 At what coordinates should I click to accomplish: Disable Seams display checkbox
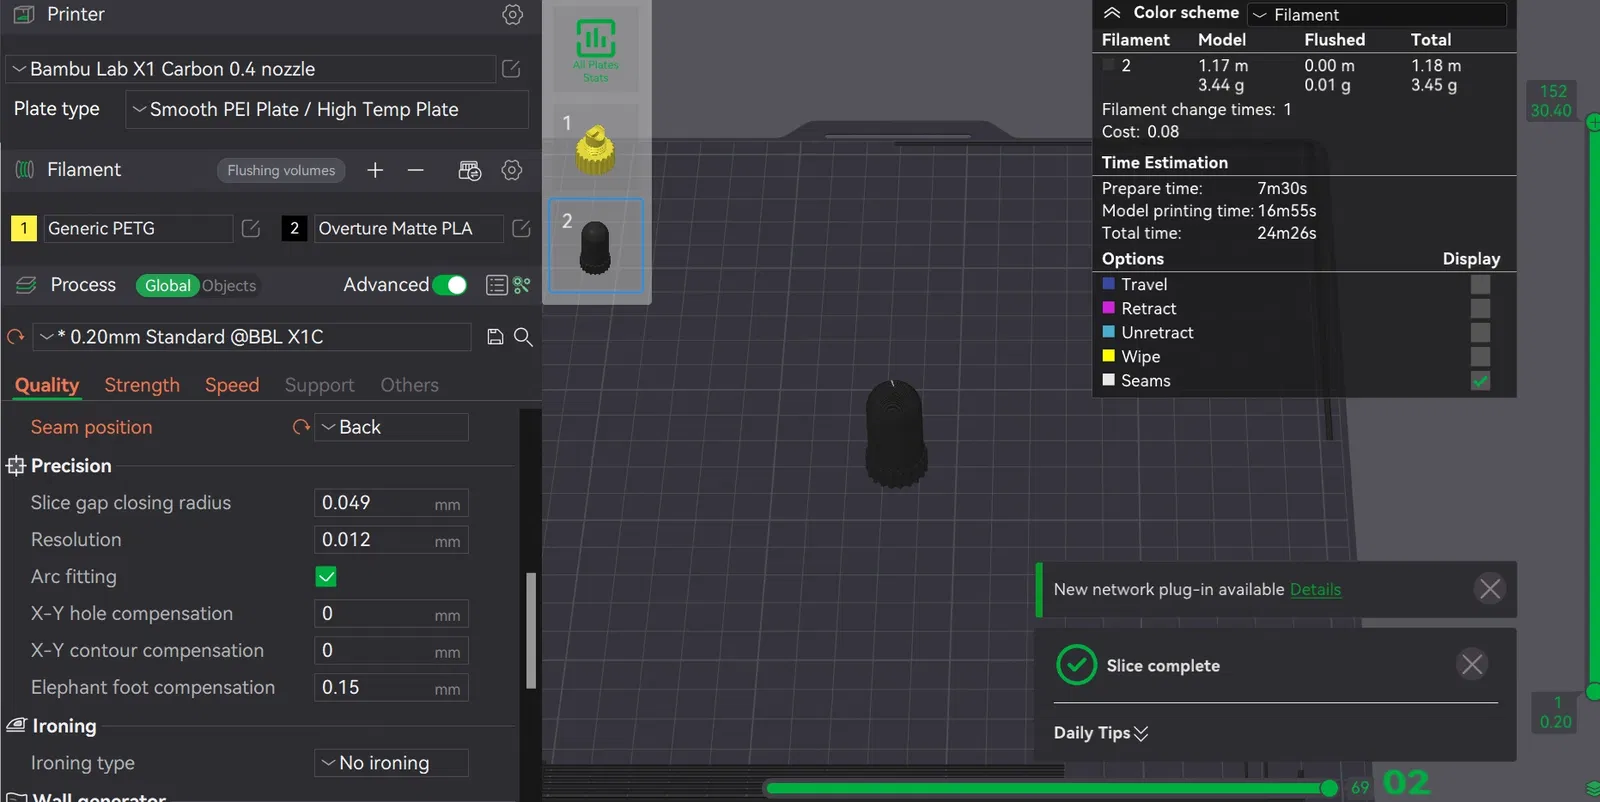click(x=1480, y=381)
